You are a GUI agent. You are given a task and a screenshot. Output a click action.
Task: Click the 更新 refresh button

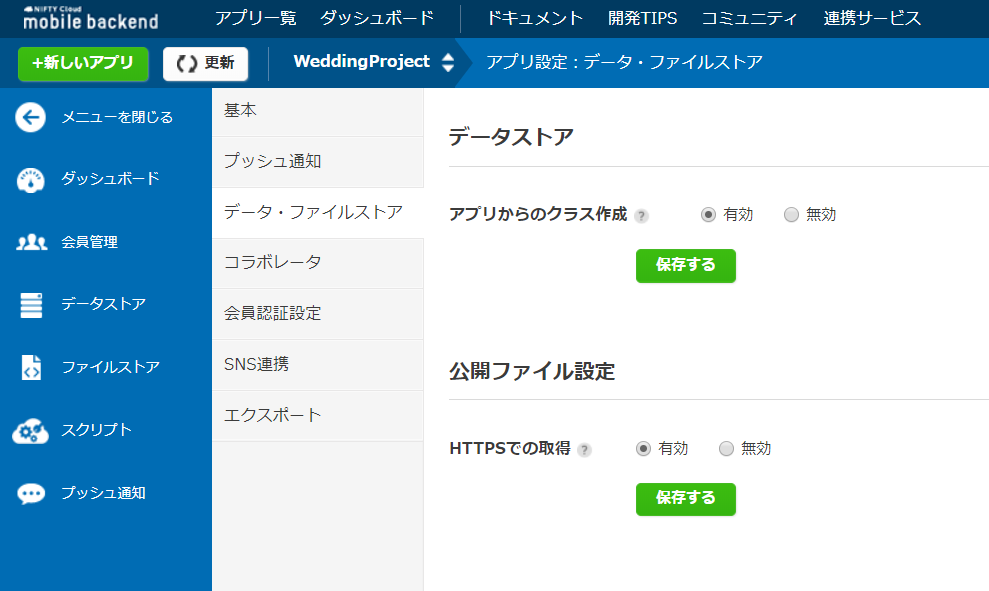[x=206, y=64]
